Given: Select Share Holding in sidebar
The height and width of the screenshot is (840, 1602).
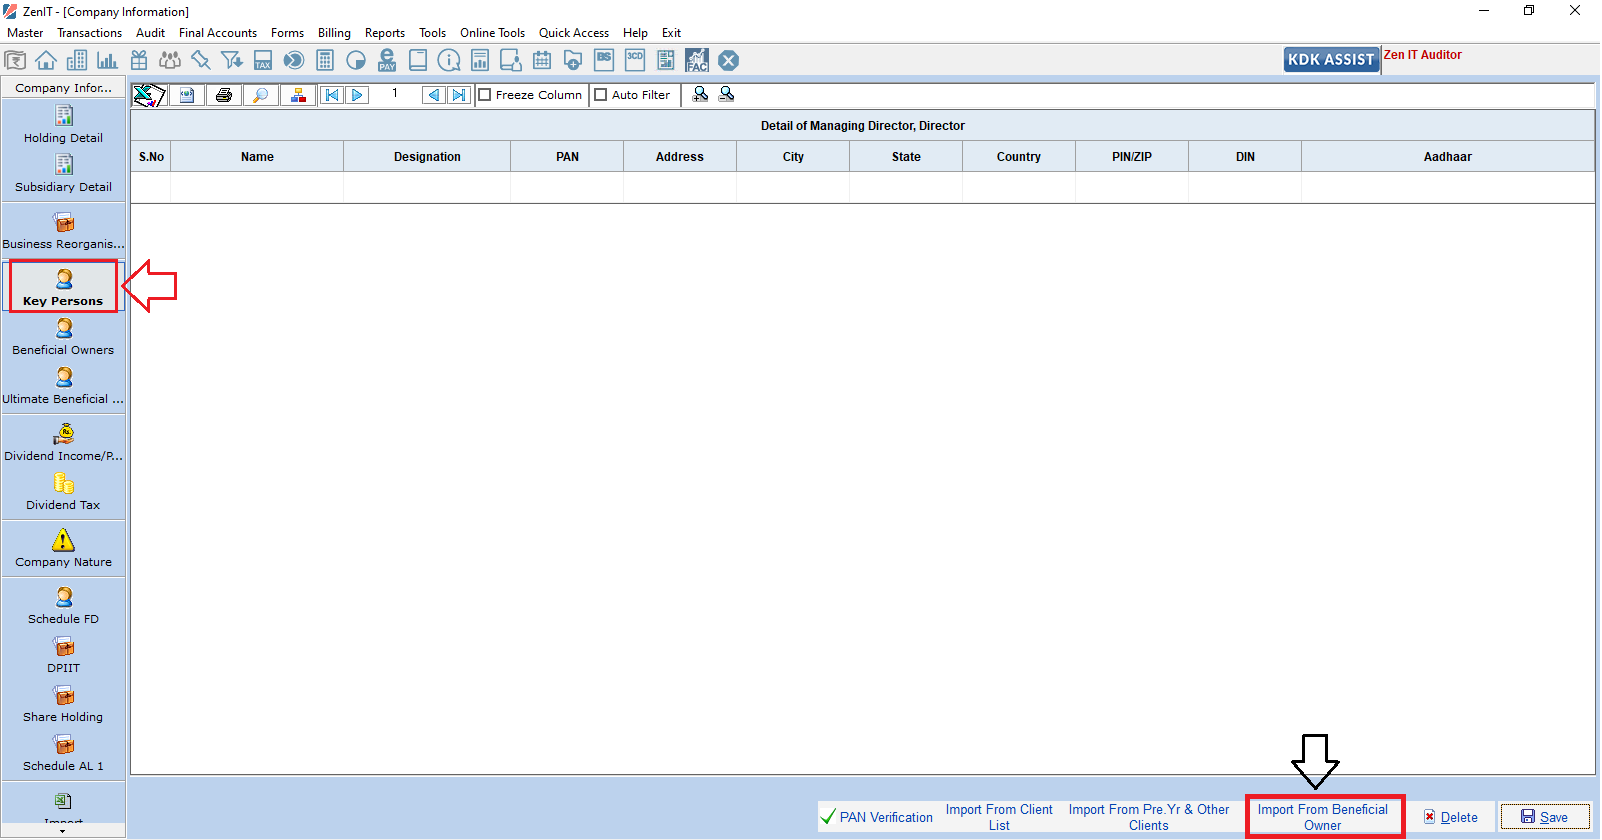Looking at the screenshot, I should click(x=63, y=704).
